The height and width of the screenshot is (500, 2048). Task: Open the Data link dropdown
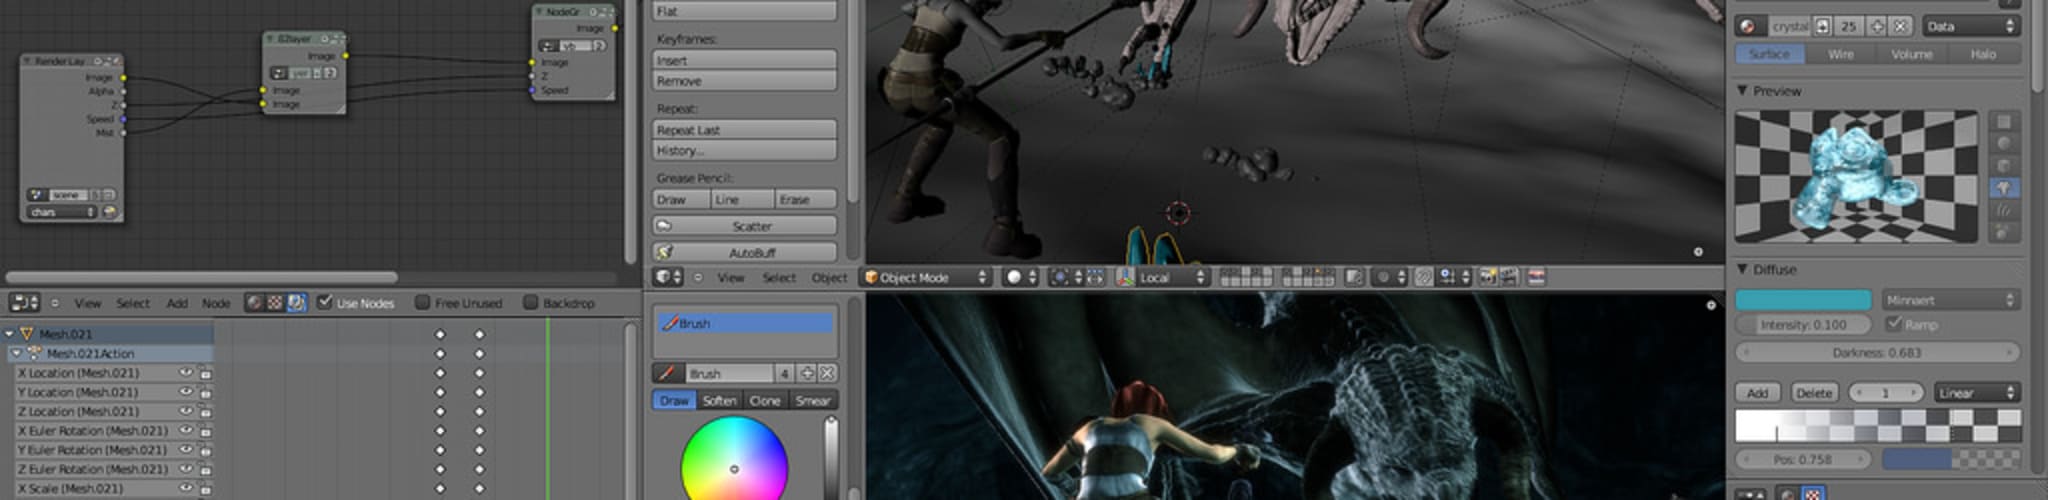pos(1970,26)
